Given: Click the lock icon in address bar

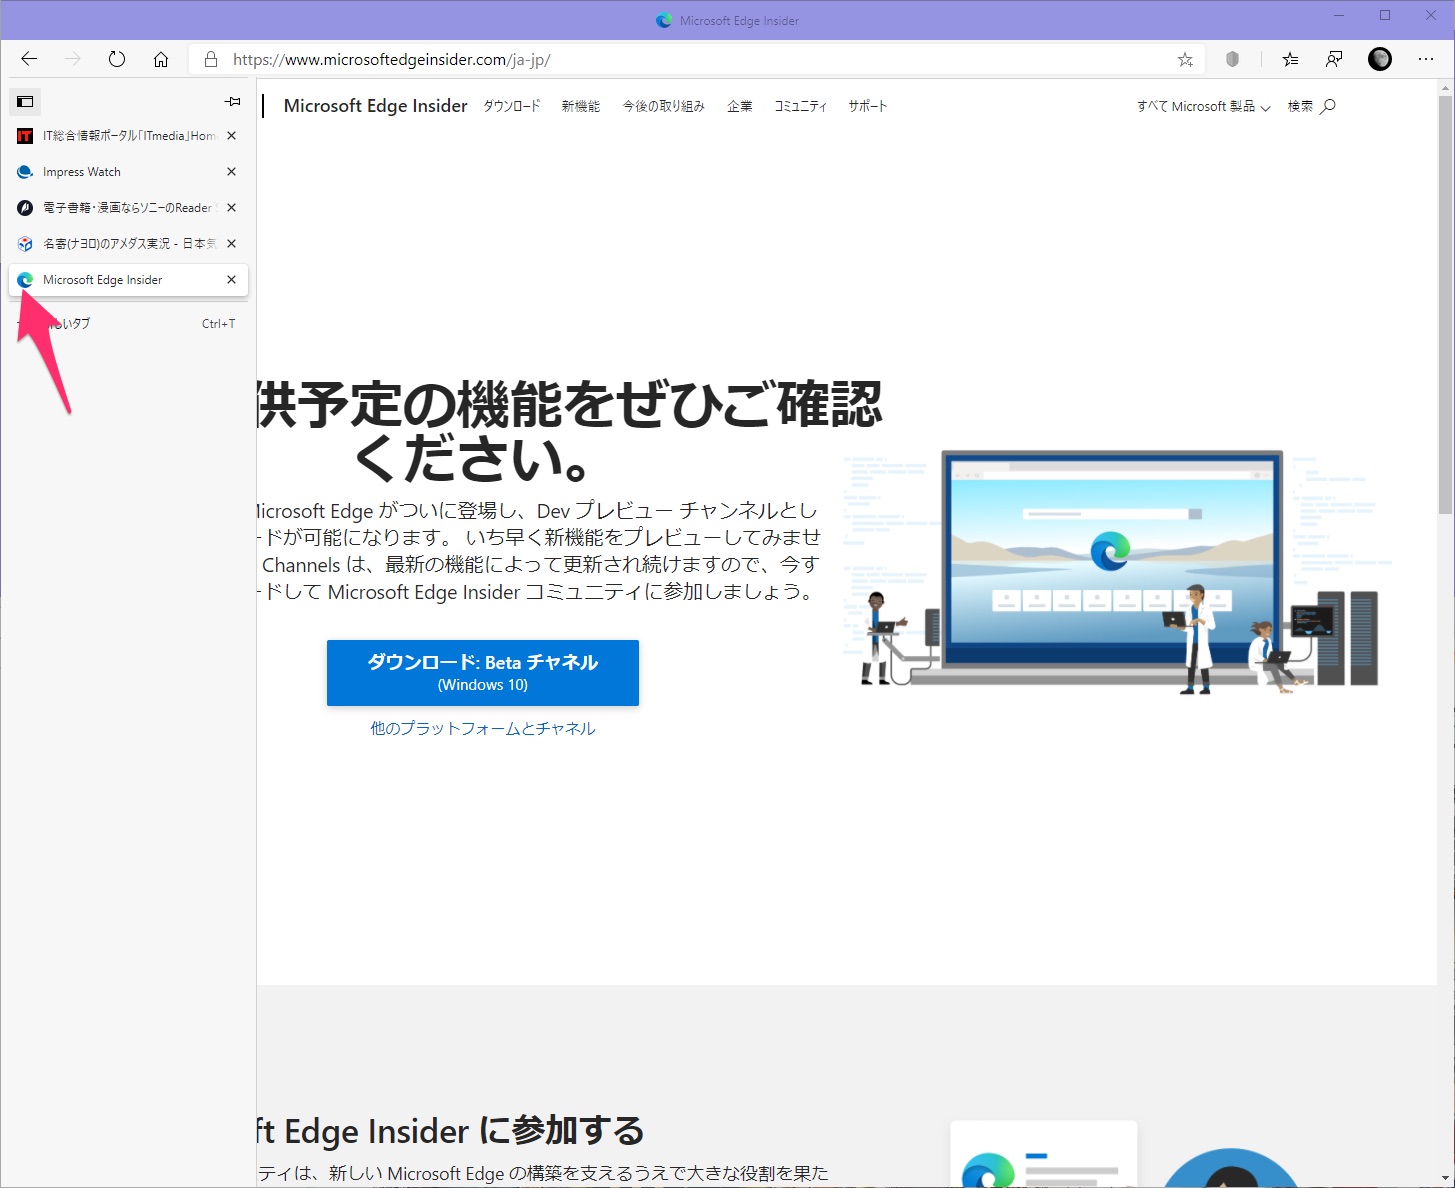Looking at the screenshot, I should click(210, 60).
